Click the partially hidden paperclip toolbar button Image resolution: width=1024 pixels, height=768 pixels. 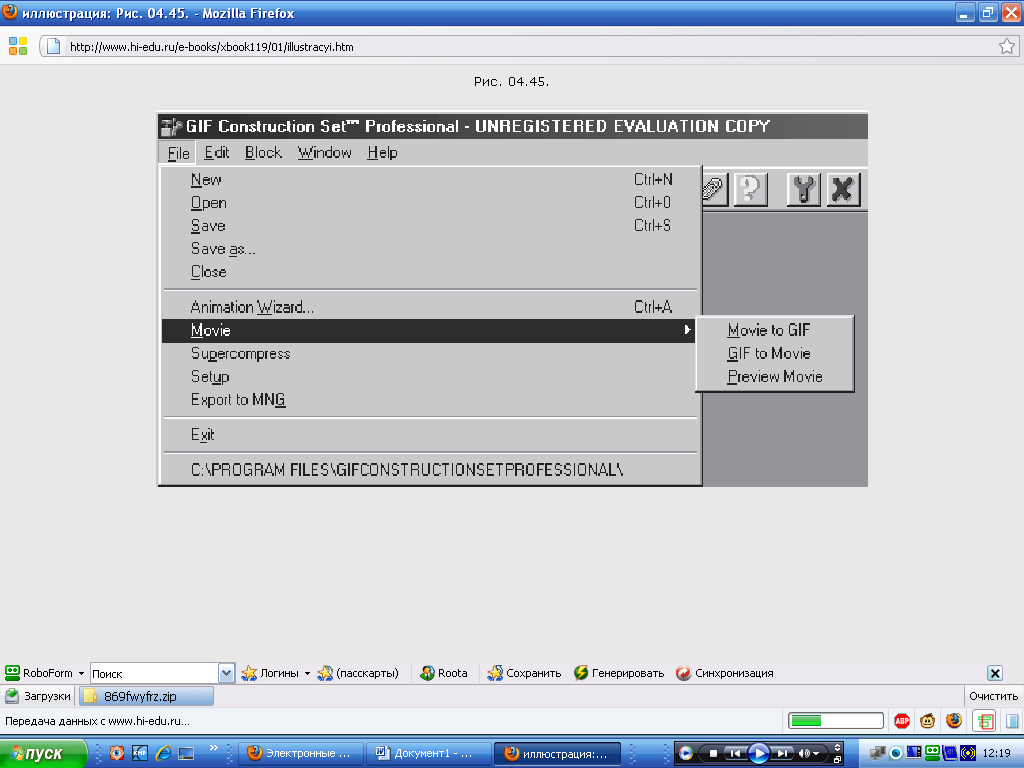(715, 189)
